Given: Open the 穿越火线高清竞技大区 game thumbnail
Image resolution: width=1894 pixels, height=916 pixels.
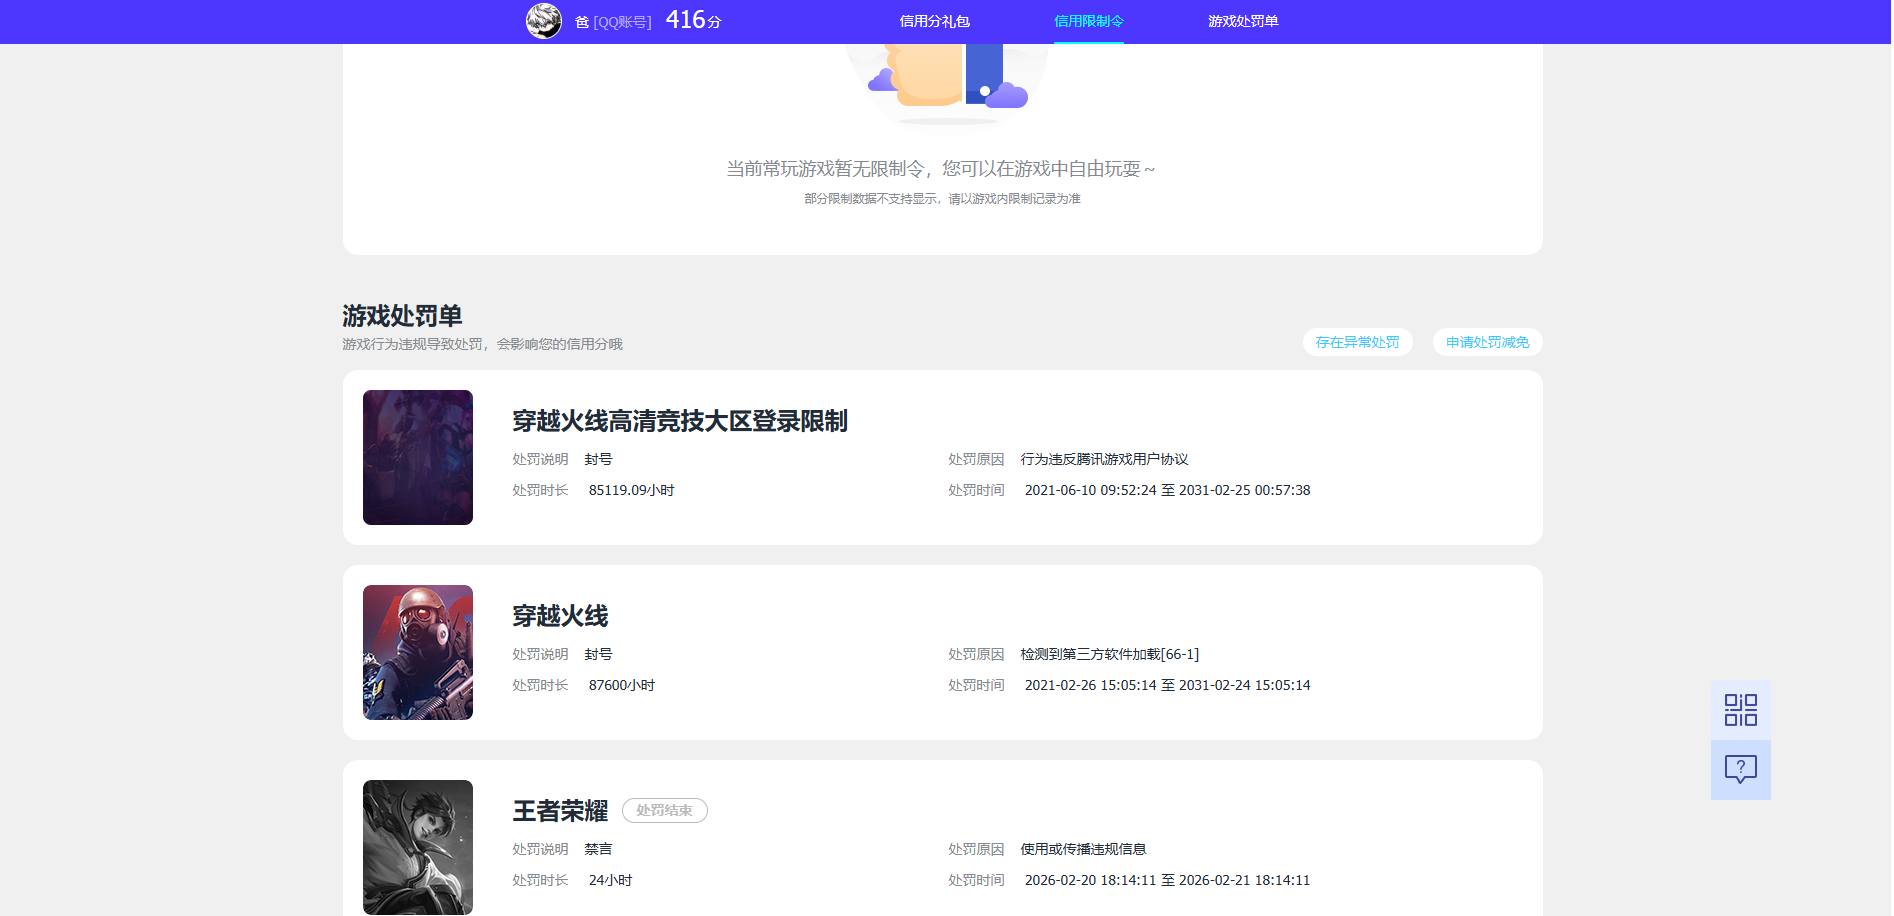Looking at the screenshot, I should (x=418, y=457).
